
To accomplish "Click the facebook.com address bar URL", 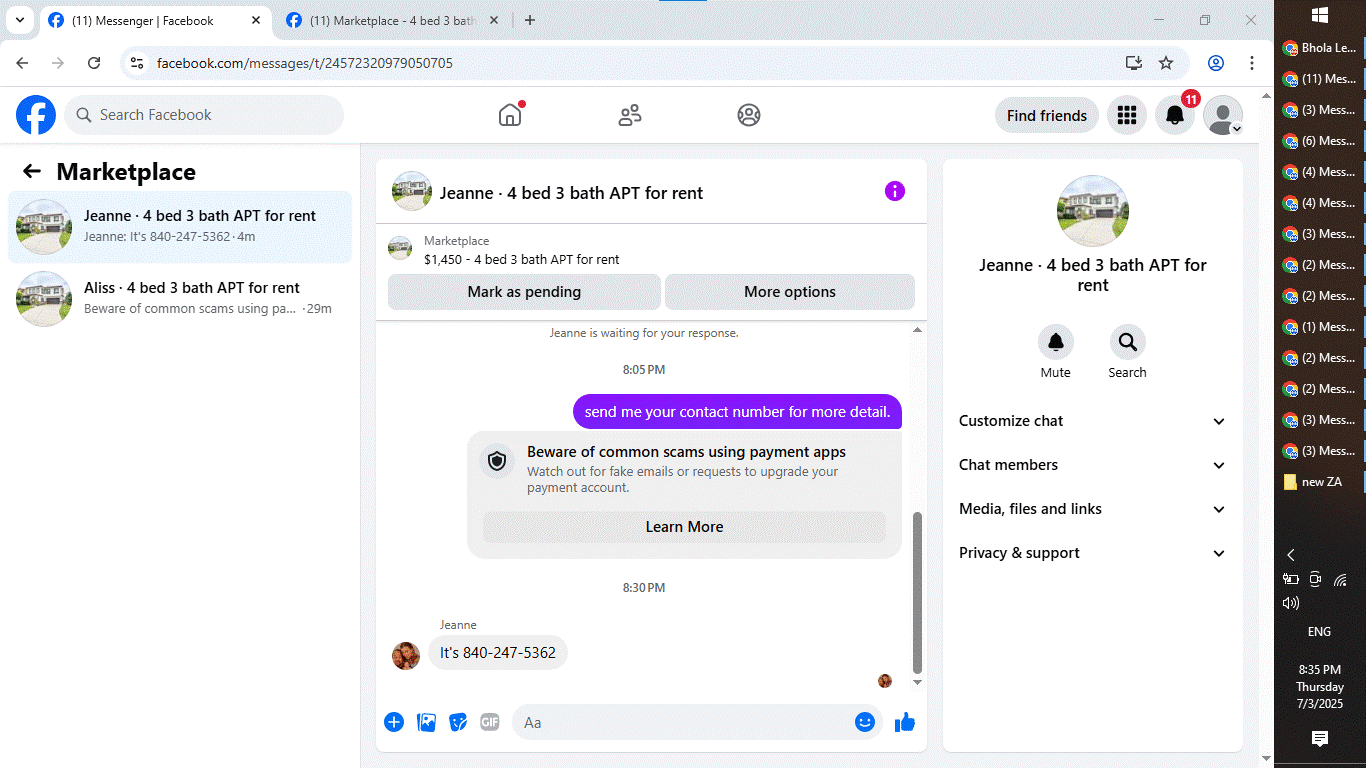I will 305,63.
